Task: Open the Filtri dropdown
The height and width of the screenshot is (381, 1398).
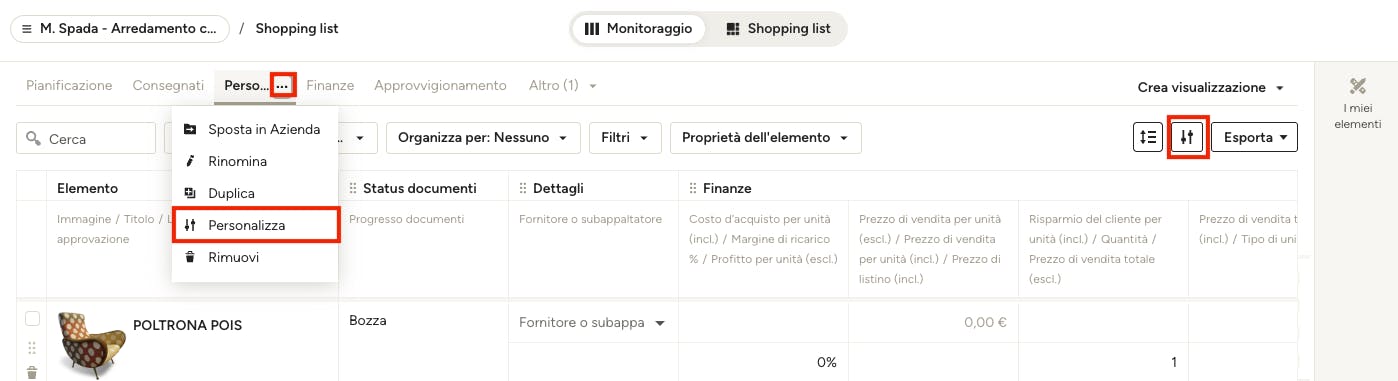Action: (x=625, y=138)
